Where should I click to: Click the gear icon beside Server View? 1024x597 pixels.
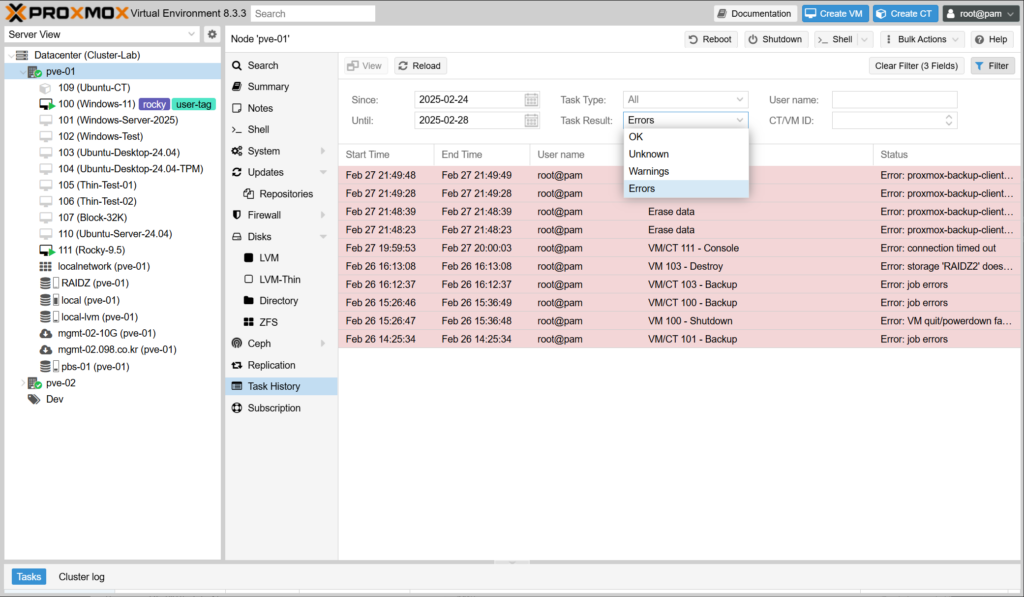pos(212,34)
